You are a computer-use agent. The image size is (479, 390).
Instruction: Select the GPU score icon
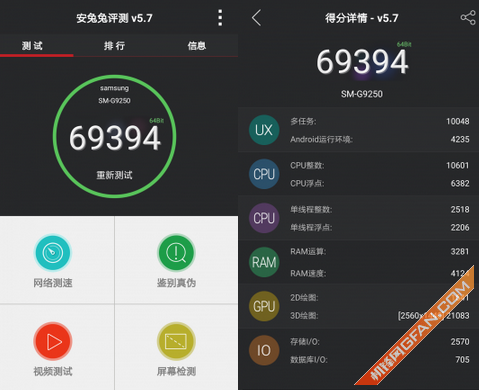[x=264, y=306]
